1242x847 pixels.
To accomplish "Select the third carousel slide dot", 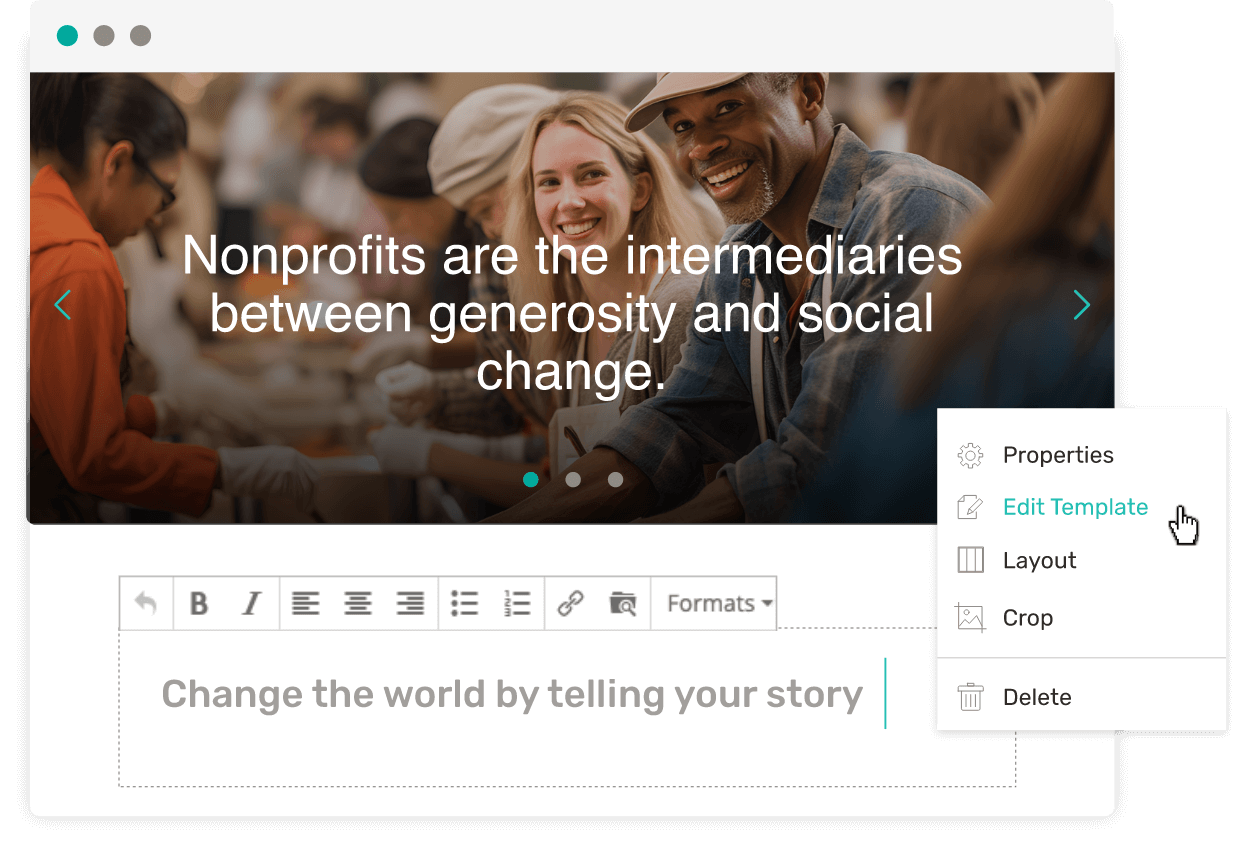I will (x=615, y=479).
